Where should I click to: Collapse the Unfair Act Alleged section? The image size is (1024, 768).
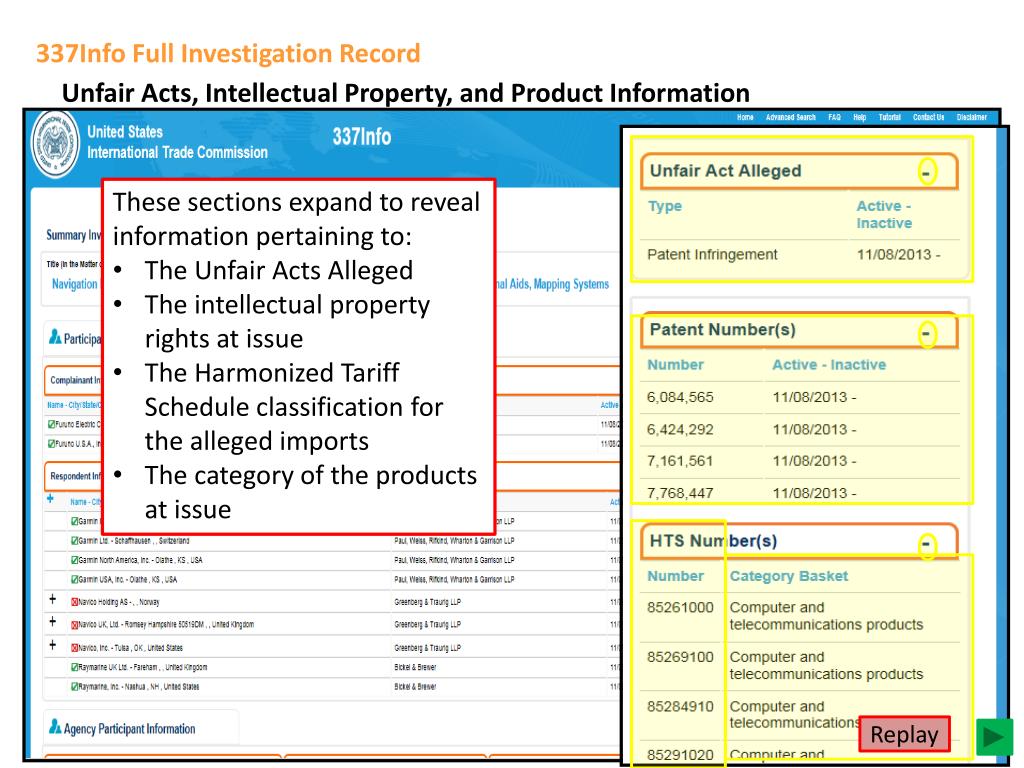(927, 172)
